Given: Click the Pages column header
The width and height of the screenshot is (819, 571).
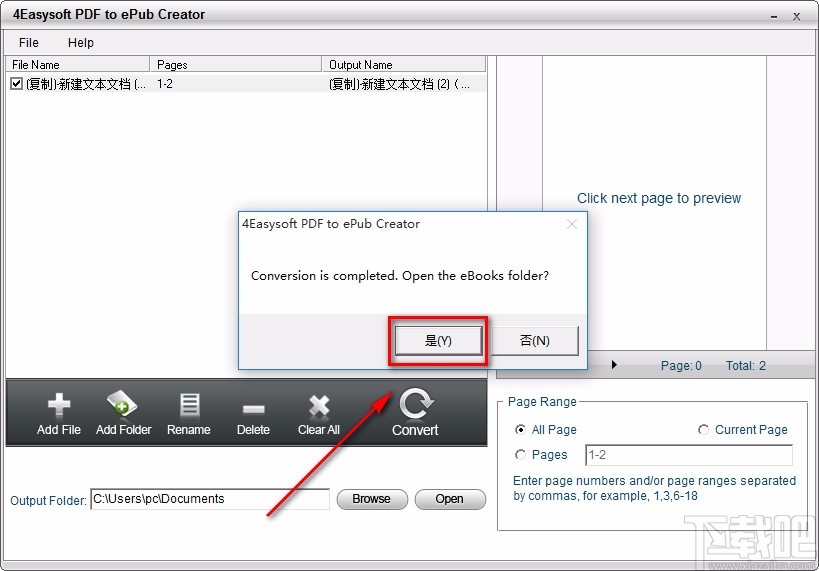Looking at the screenshot, I should 236,64.
